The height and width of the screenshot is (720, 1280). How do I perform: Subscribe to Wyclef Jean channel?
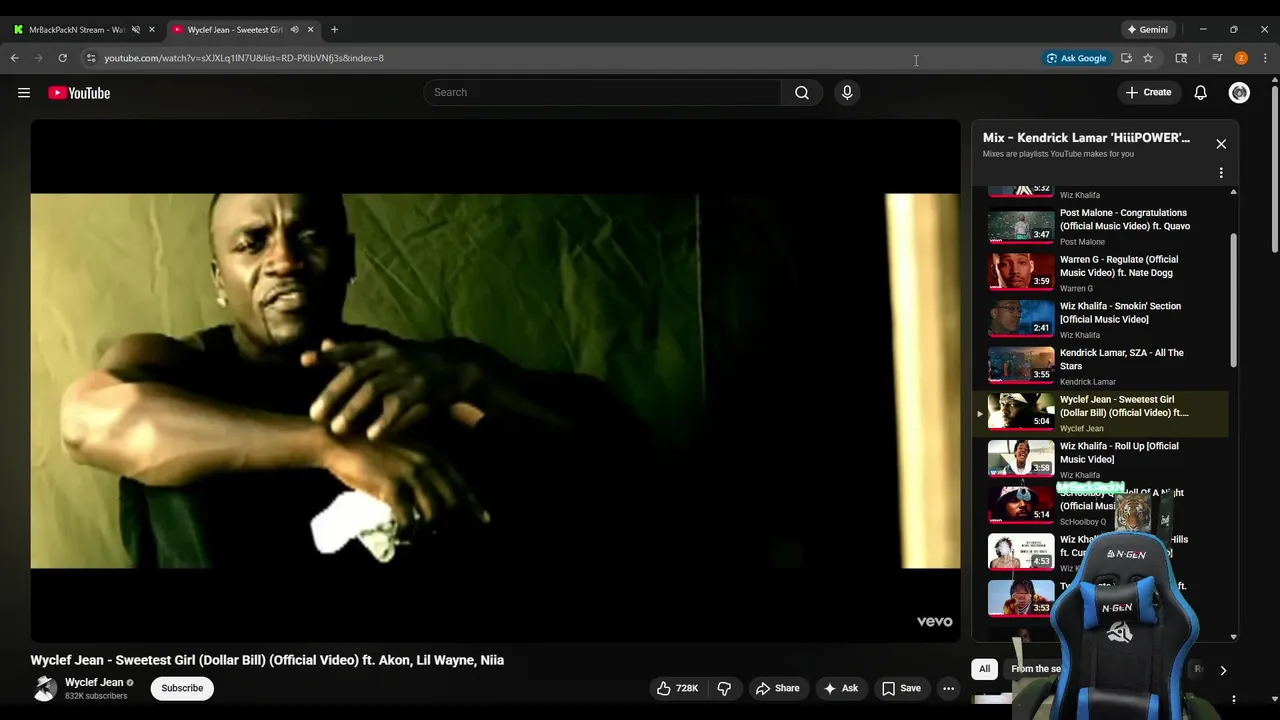182,688
